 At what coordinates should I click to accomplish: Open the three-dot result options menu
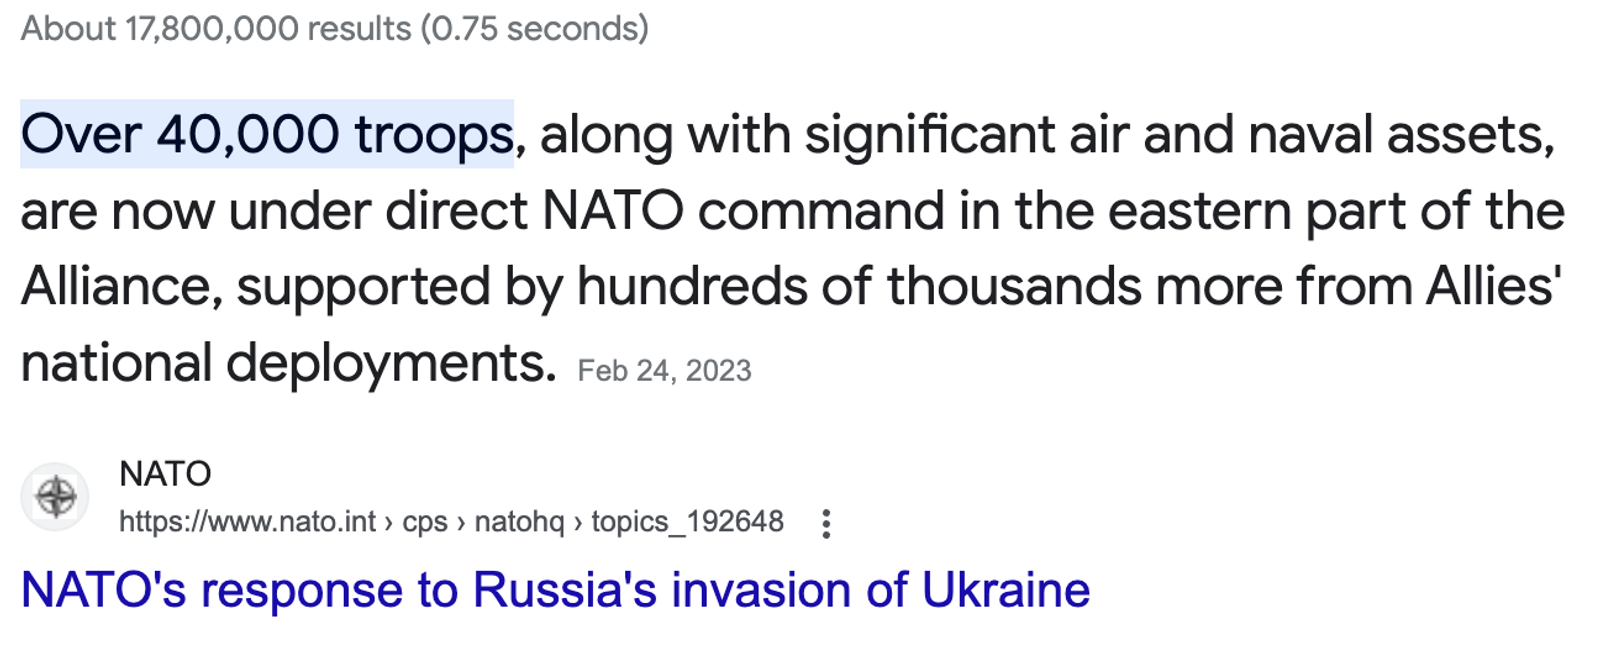pos(826,523)
